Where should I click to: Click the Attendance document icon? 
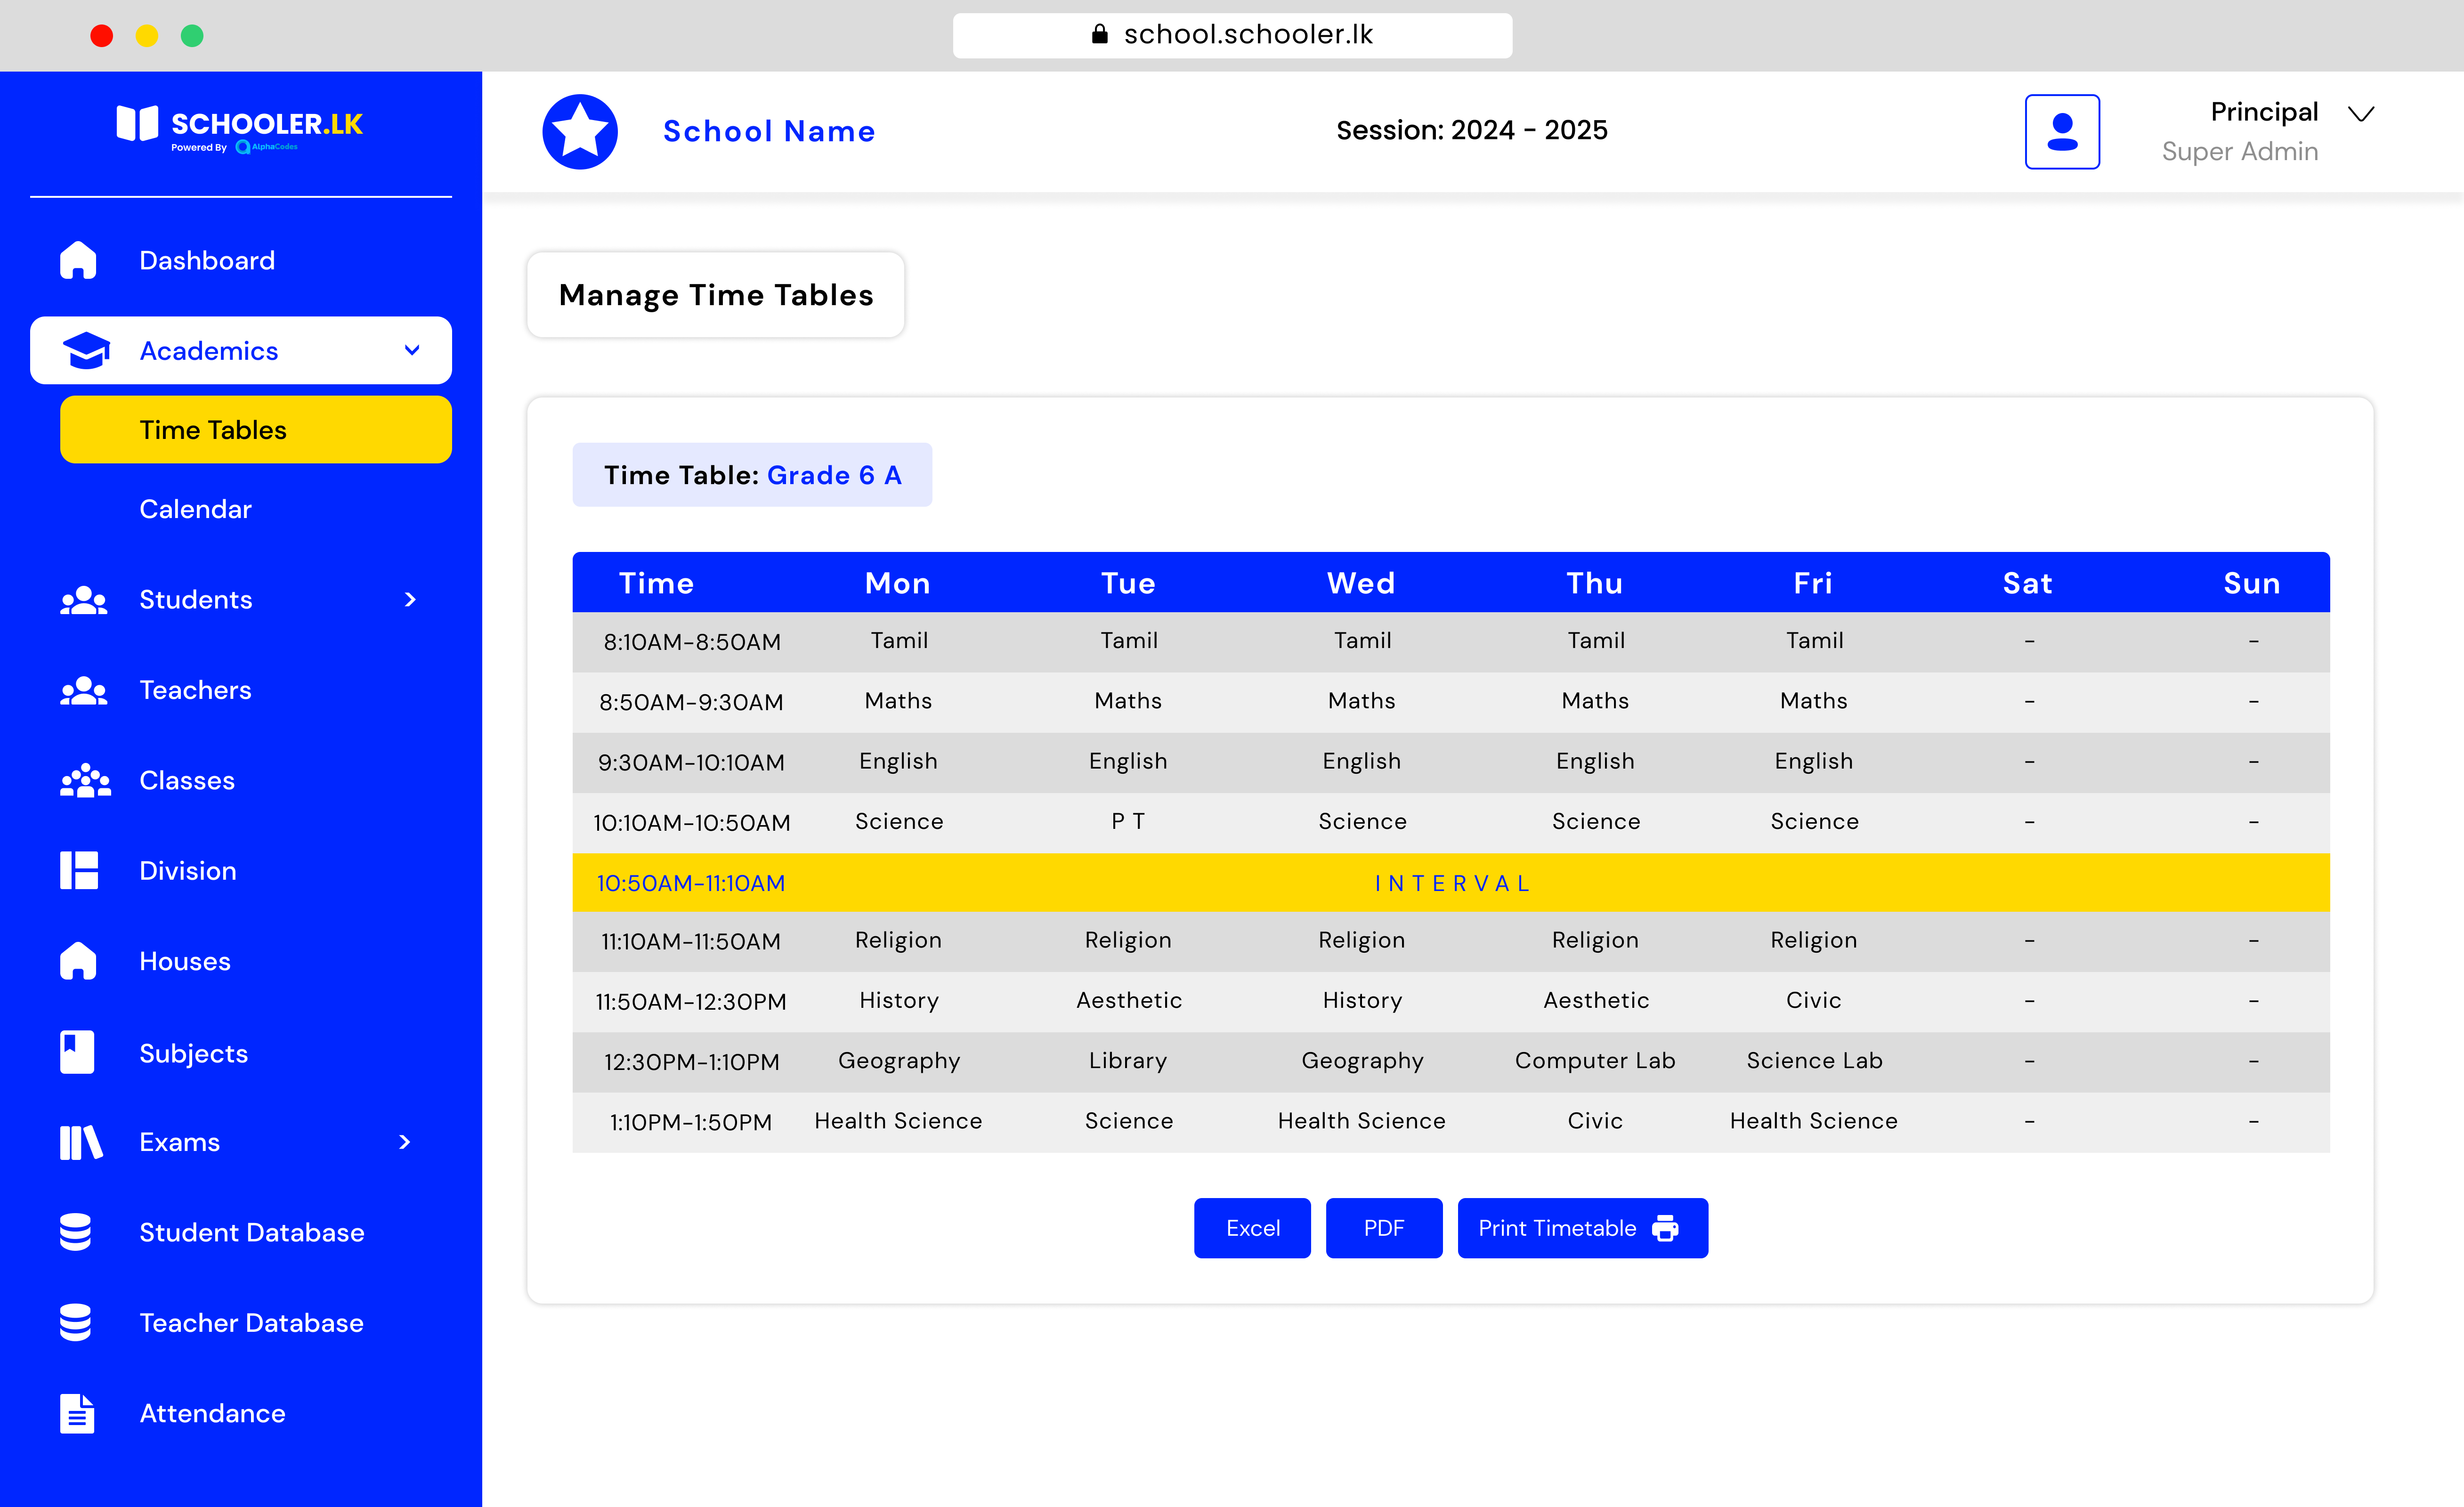point(77,1413)
